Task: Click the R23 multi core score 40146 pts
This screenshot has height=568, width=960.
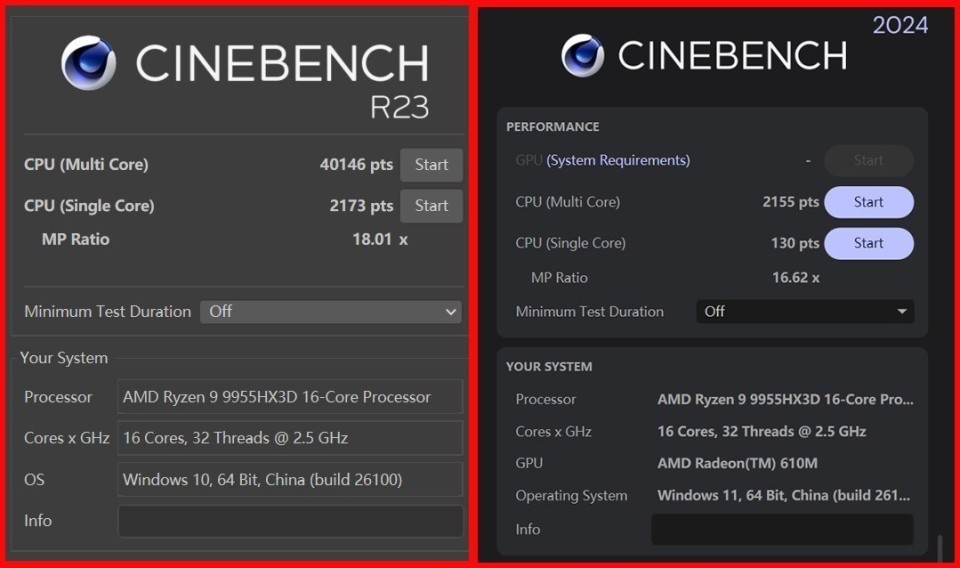Action: (x=356, y=165)
